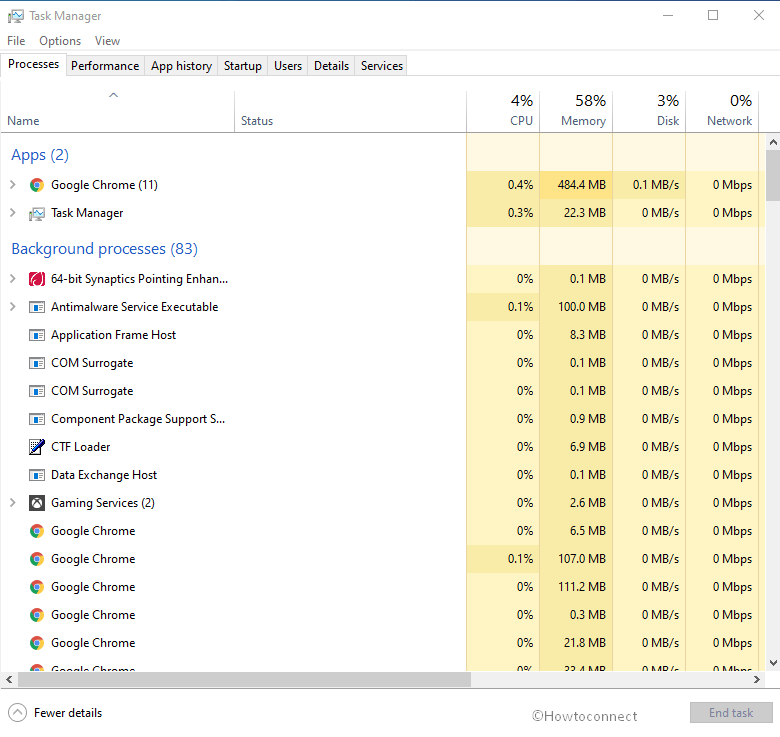Click the vertical scrollbar down arrow
The height and width of the screenshot is (737, 780).
click(x=773, y=662)
